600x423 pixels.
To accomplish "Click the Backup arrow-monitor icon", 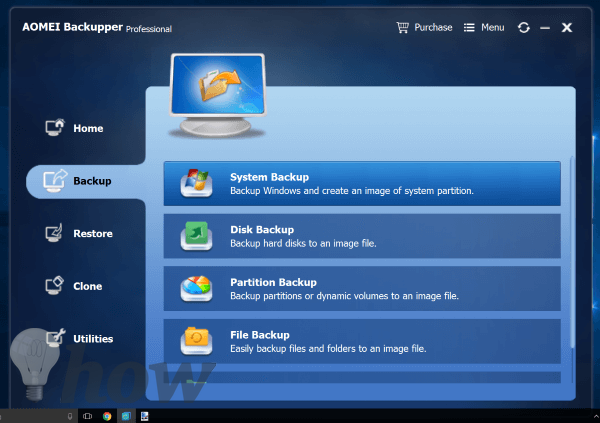I will (55, 181).
